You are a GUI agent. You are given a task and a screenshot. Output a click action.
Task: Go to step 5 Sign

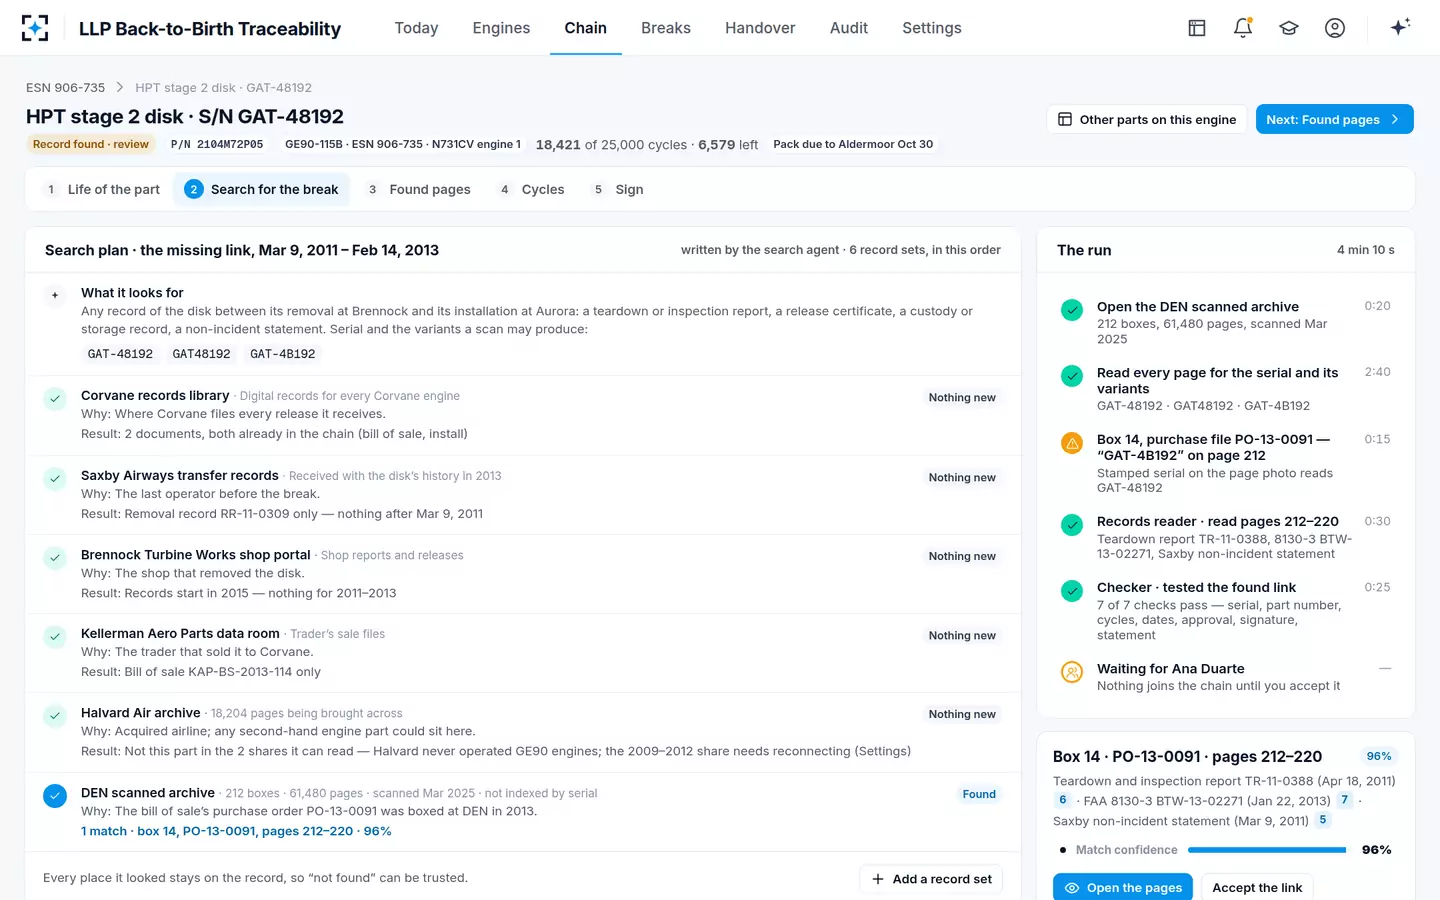[x=618, y=189]
